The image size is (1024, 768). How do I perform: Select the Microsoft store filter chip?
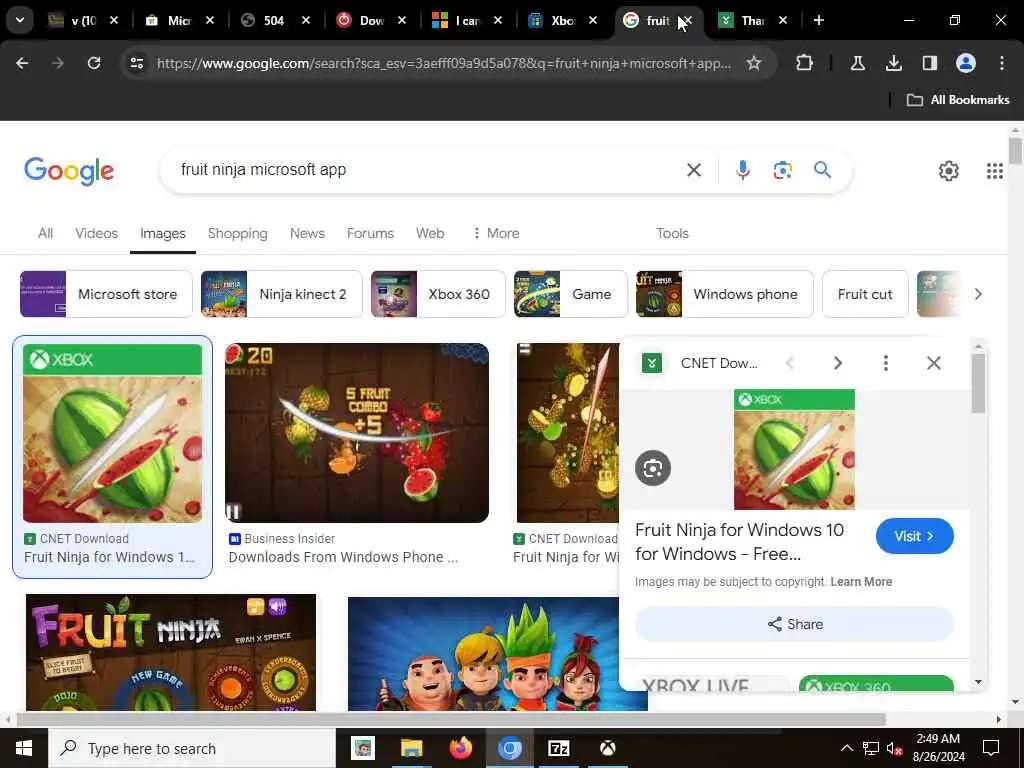pos(106,294)
